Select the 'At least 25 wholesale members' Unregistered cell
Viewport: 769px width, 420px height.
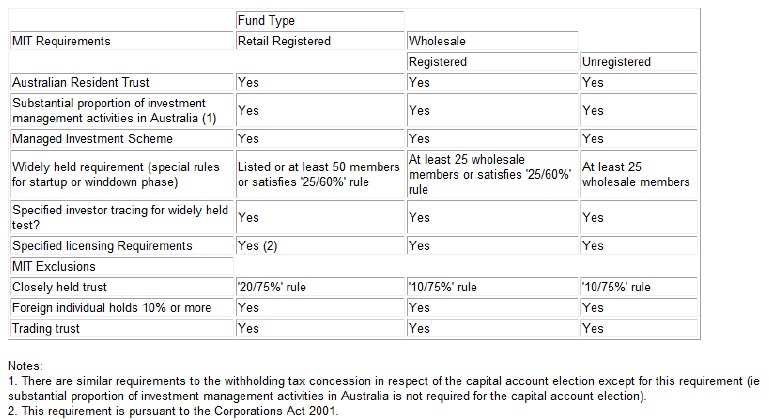[x=639, y=174]
